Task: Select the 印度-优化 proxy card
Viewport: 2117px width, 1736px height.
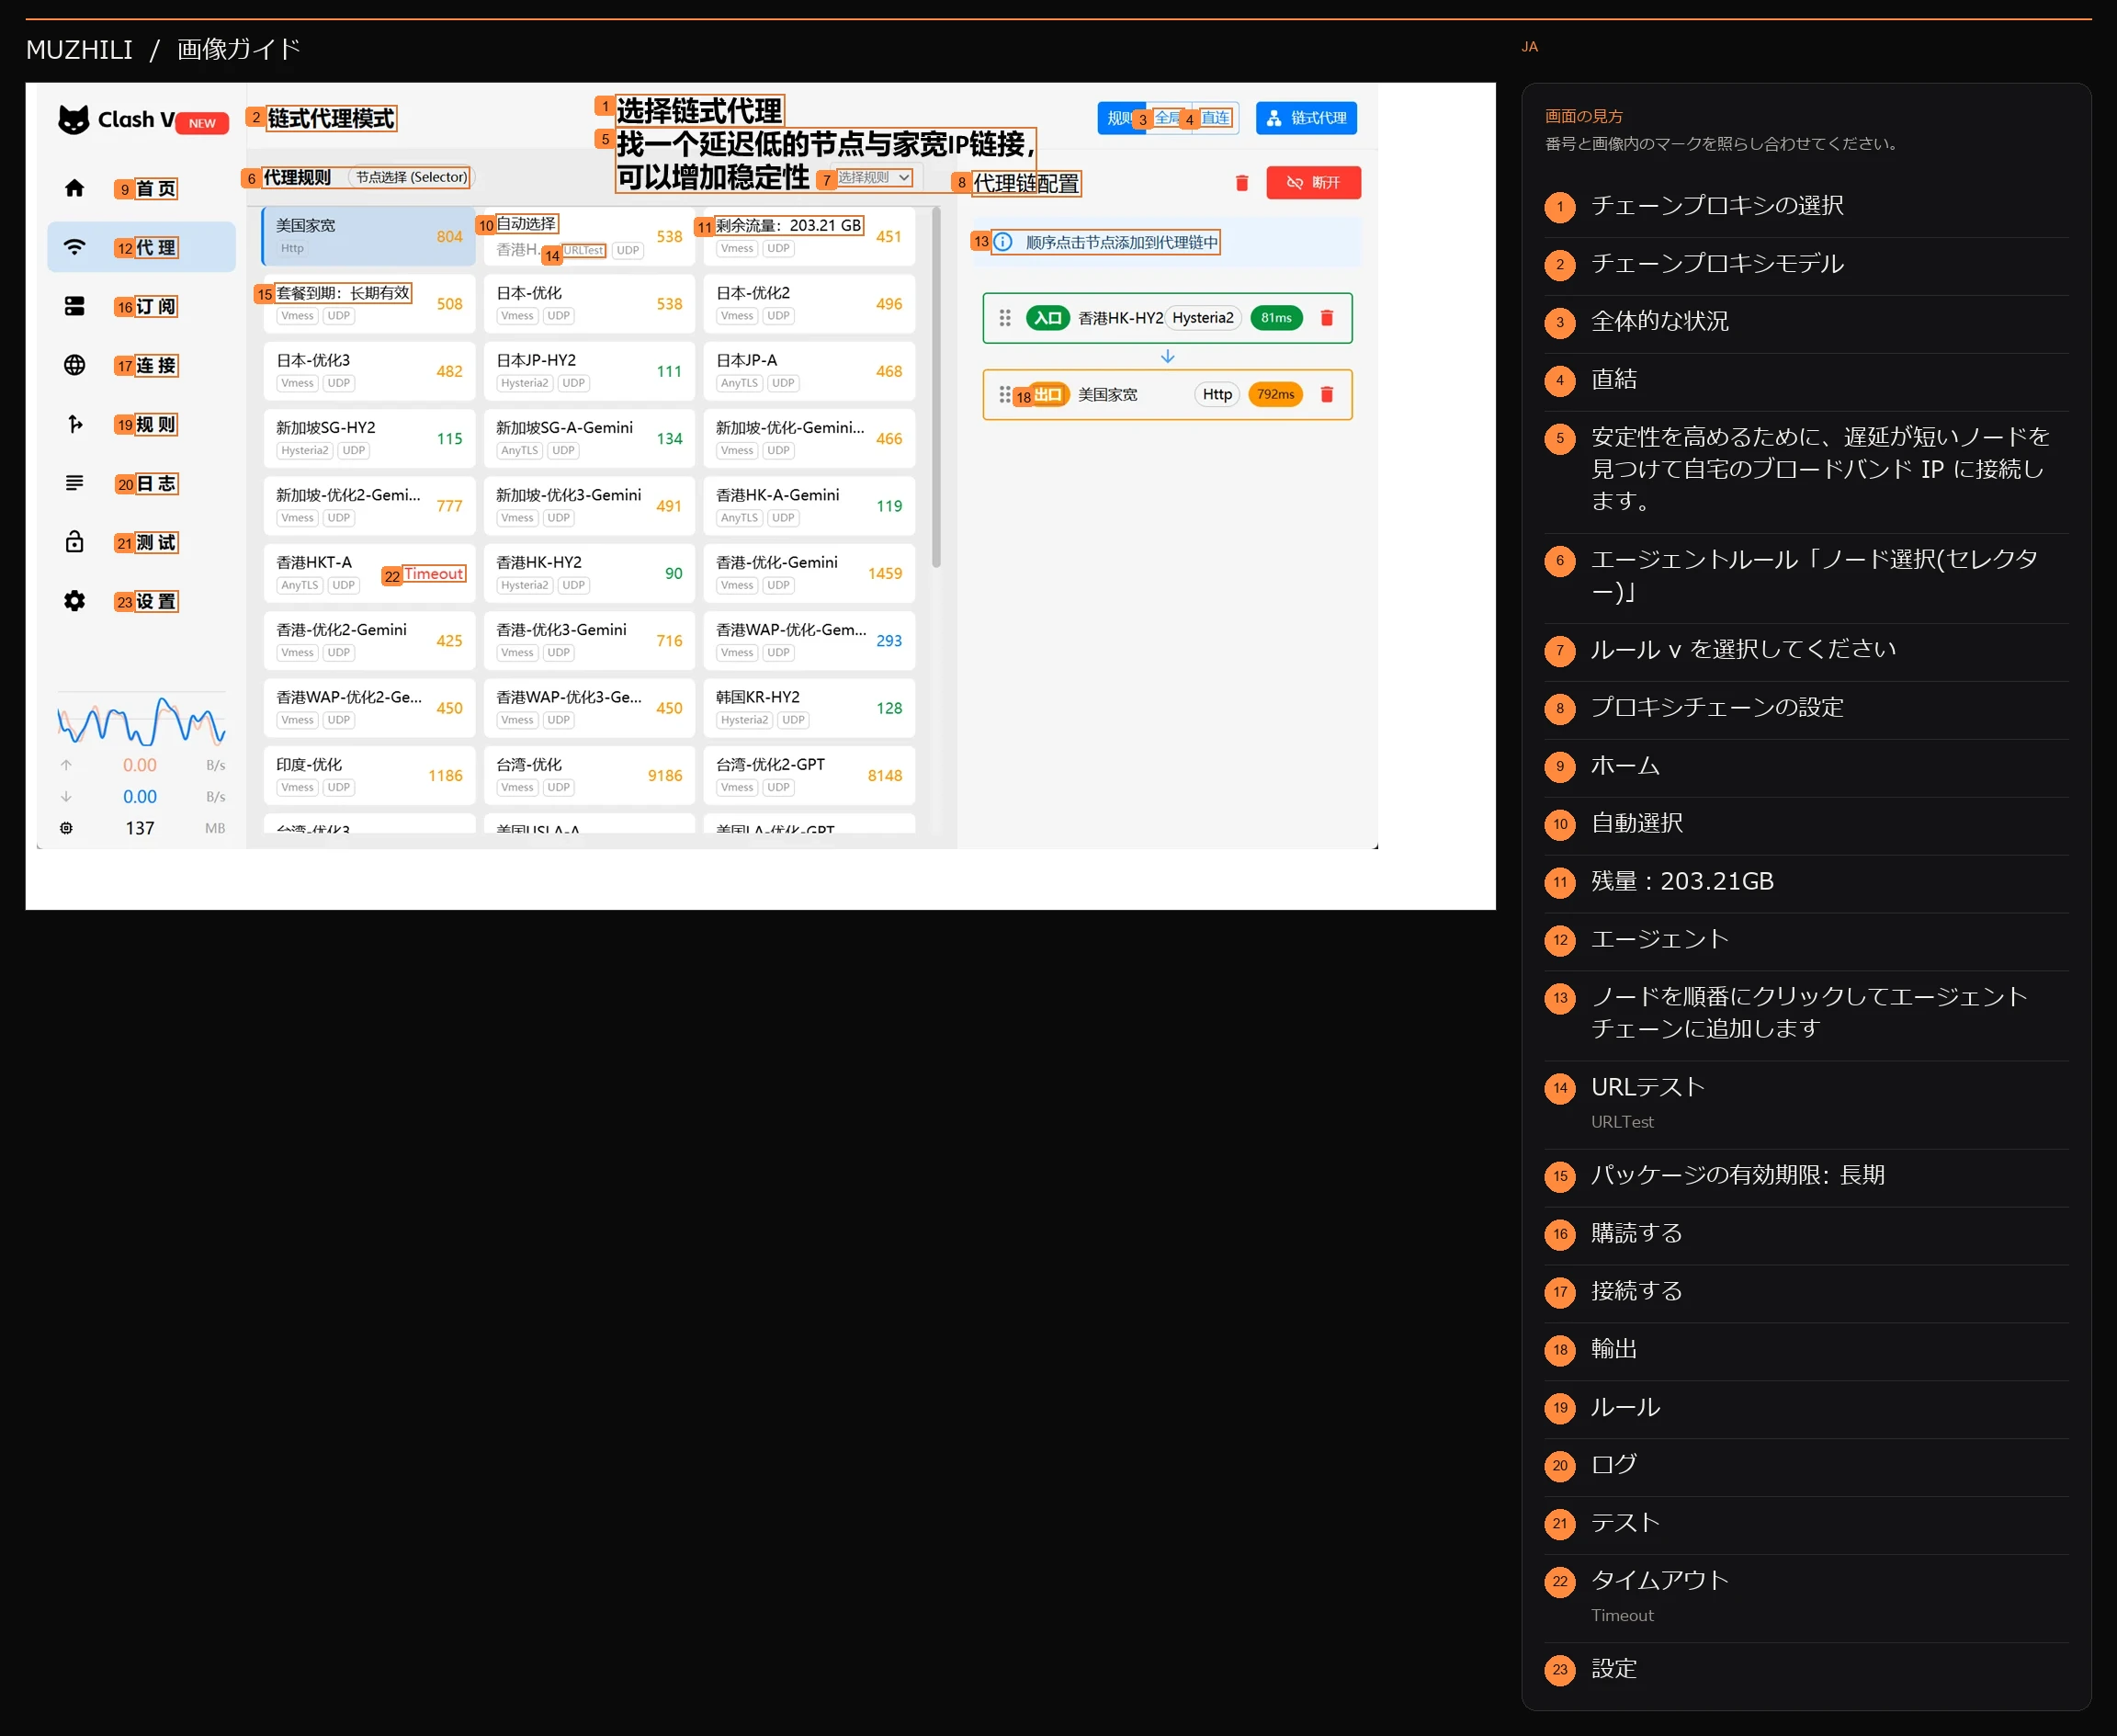Action: (369, 775)
